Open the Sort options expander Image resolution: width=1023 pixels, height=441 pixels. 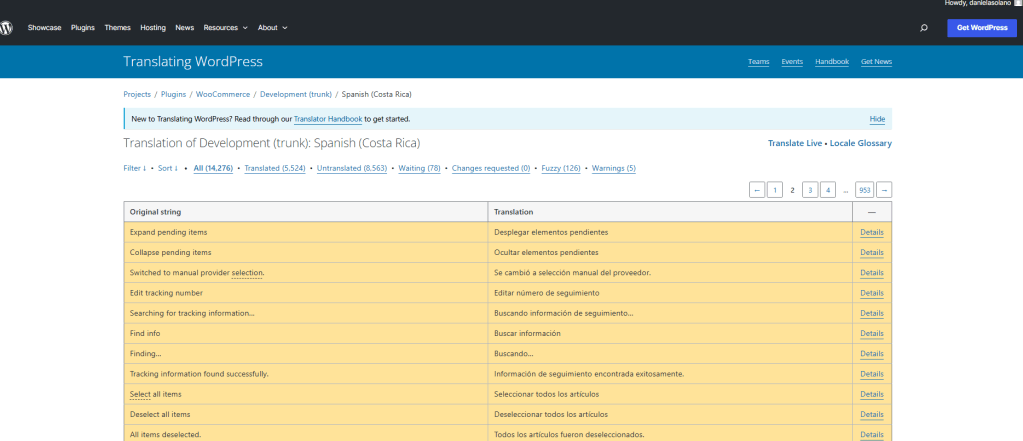(x=167, y=168)
